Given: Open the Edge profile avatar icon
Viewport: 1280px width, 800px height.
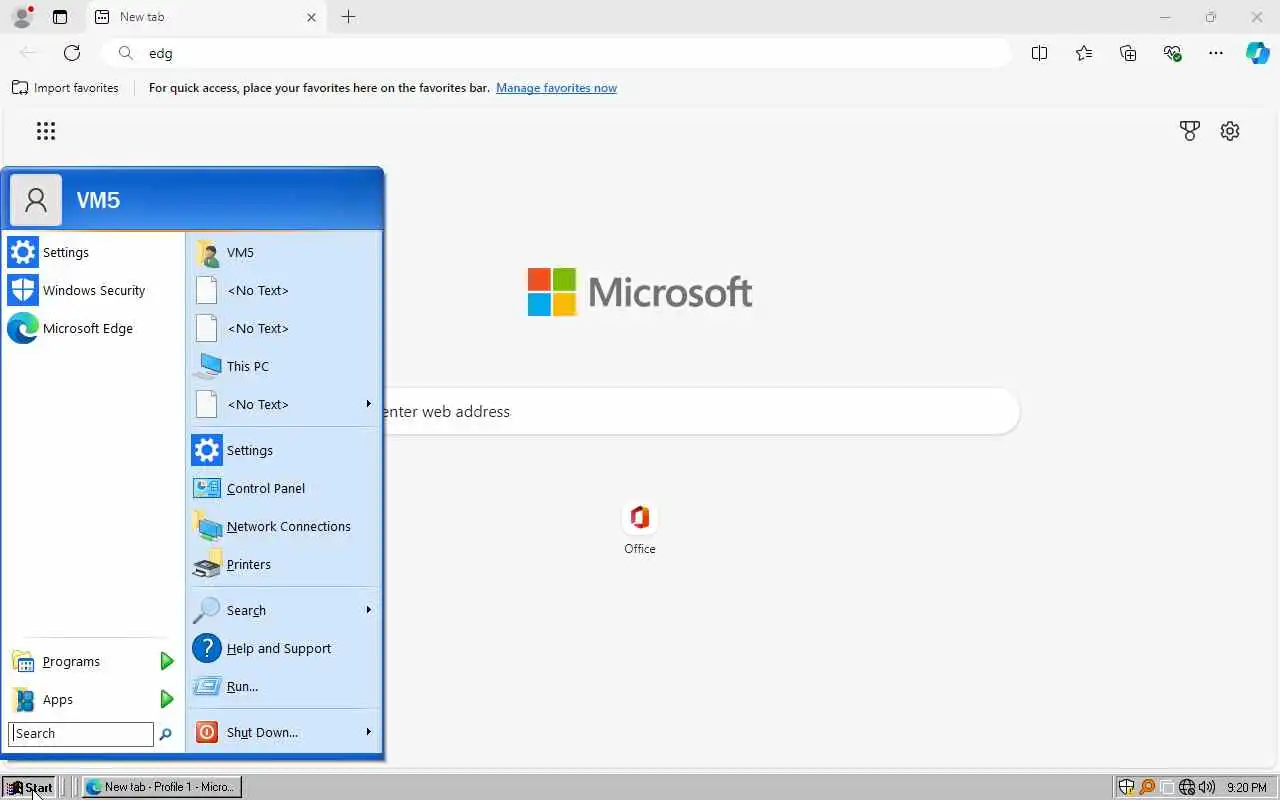Looking at the screenshot, I should point(21,17).
